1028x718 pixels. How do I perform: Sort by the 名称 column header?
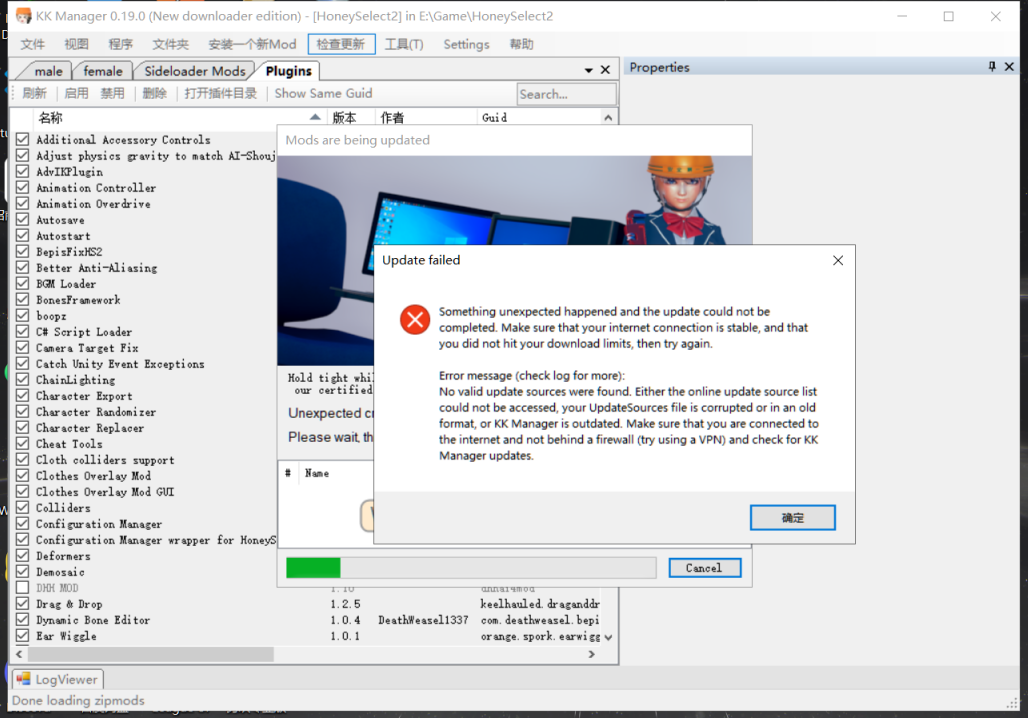click(180, 117)
